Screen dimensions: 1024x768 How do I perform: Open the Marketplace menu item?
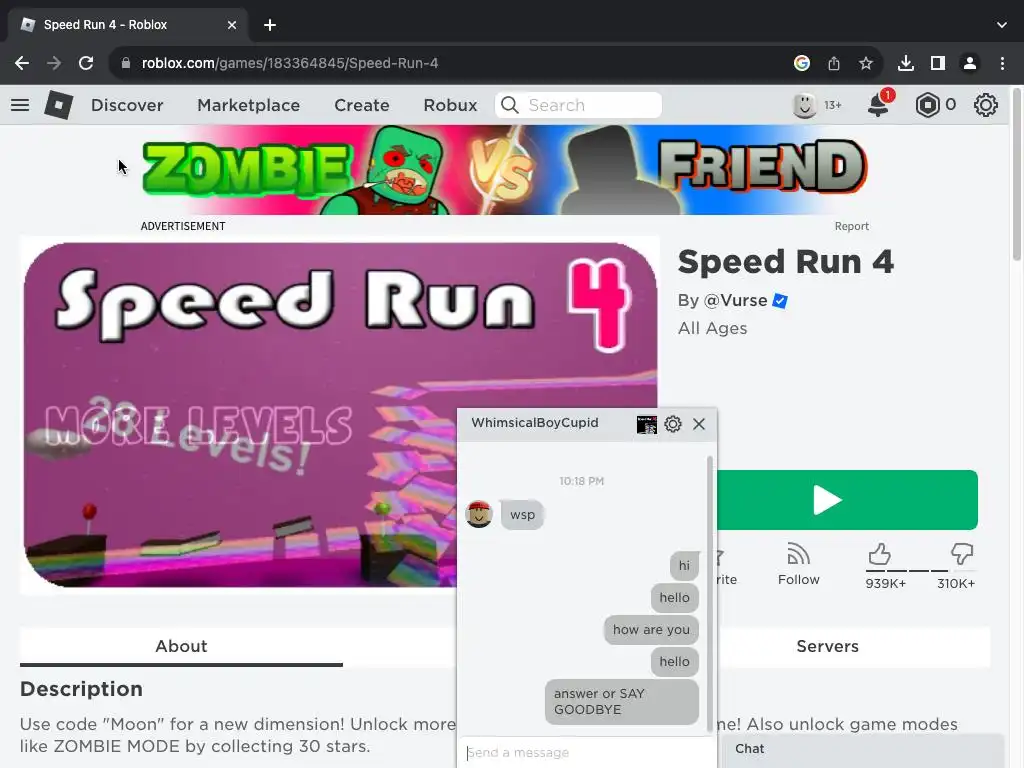[x=248, y=105]
